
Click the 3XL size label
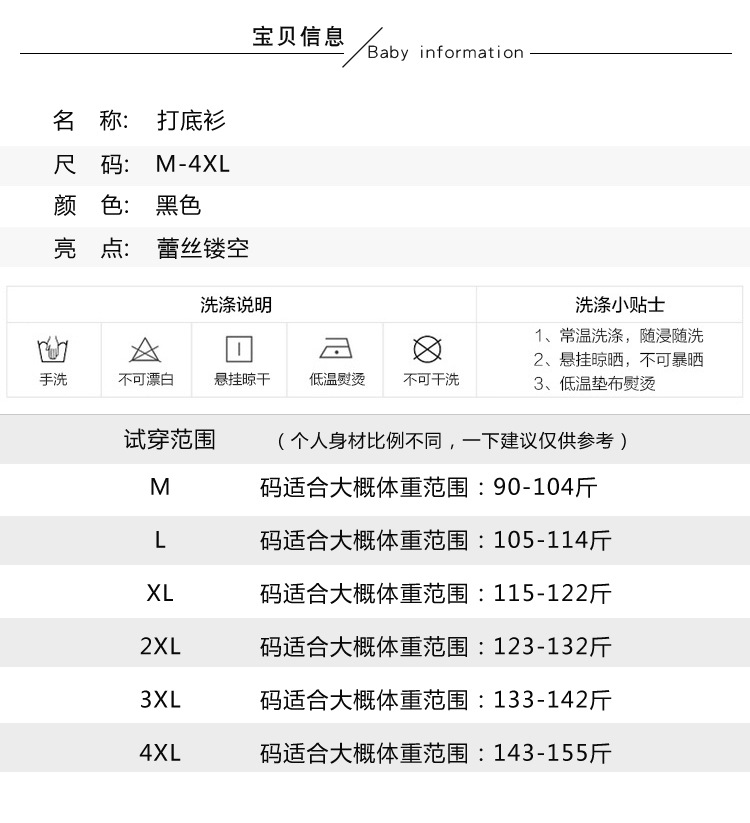[160, 700]
